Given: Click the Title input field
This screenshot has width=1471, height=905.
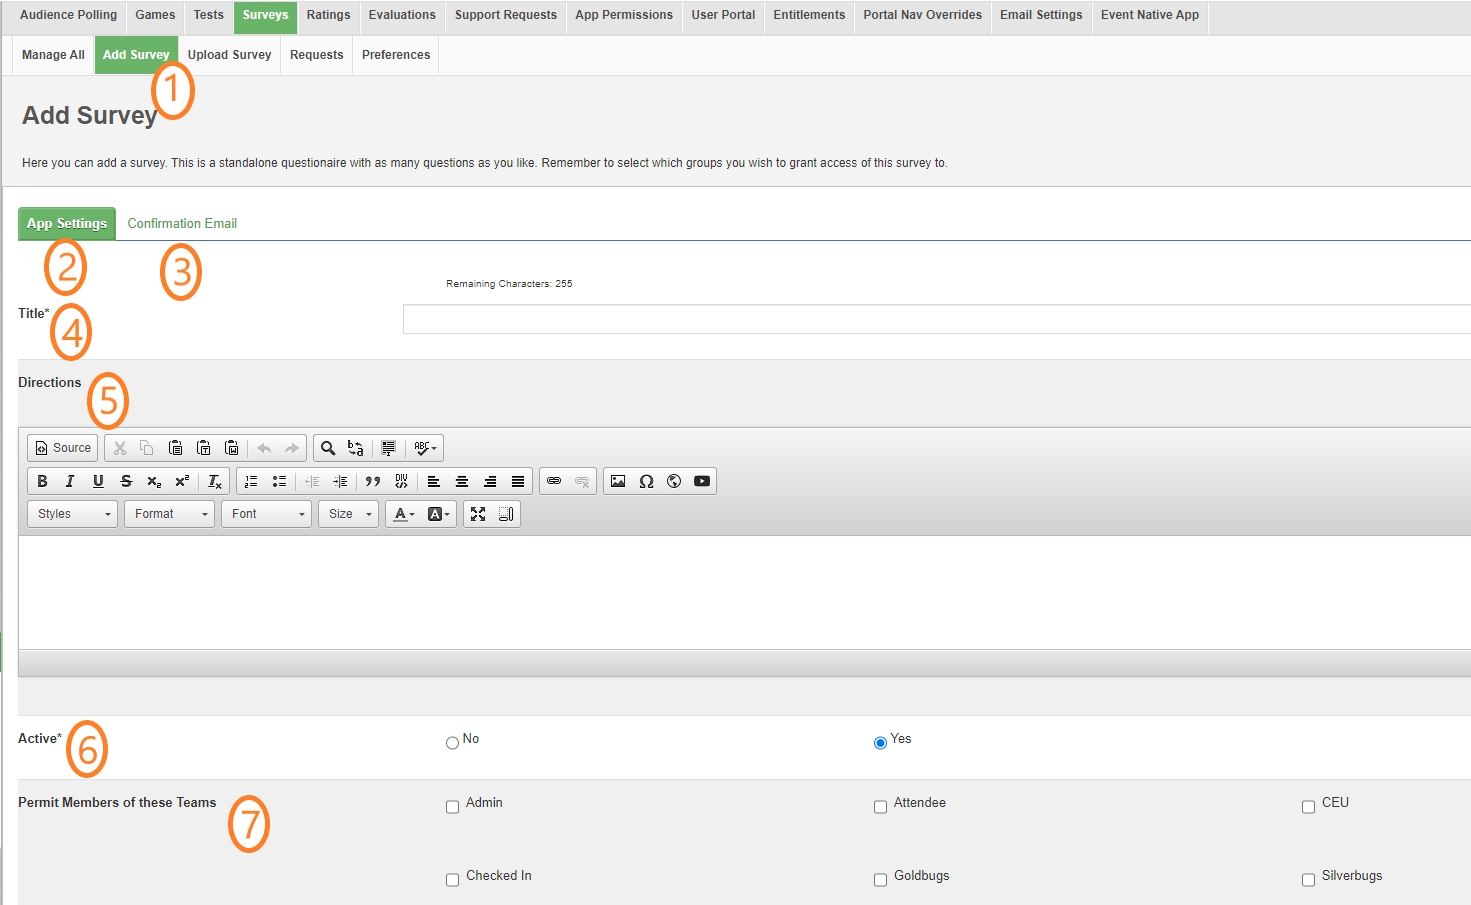Looking at the screenshot, I should [936, 319].
